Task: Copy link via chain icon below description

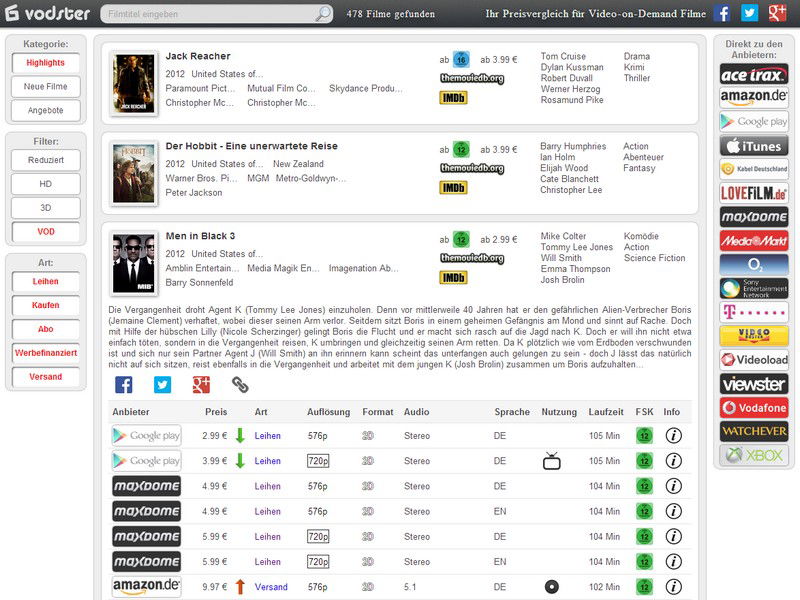Action: [240, 385]
